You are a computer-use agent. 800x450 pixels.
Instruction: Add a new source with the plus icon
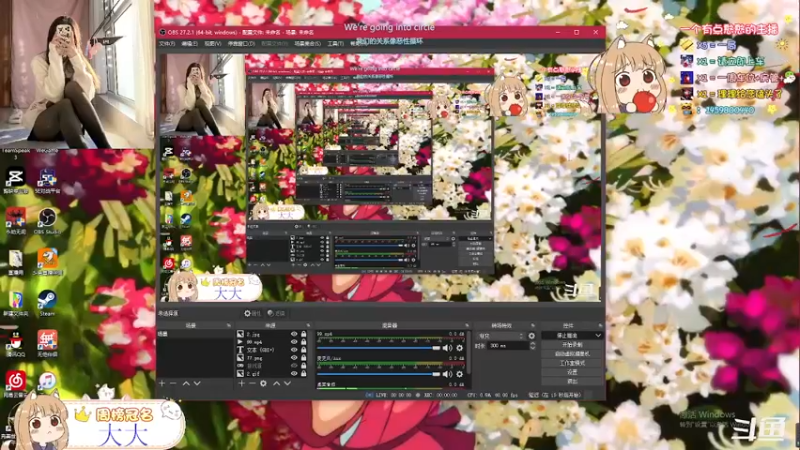(241, 383)
